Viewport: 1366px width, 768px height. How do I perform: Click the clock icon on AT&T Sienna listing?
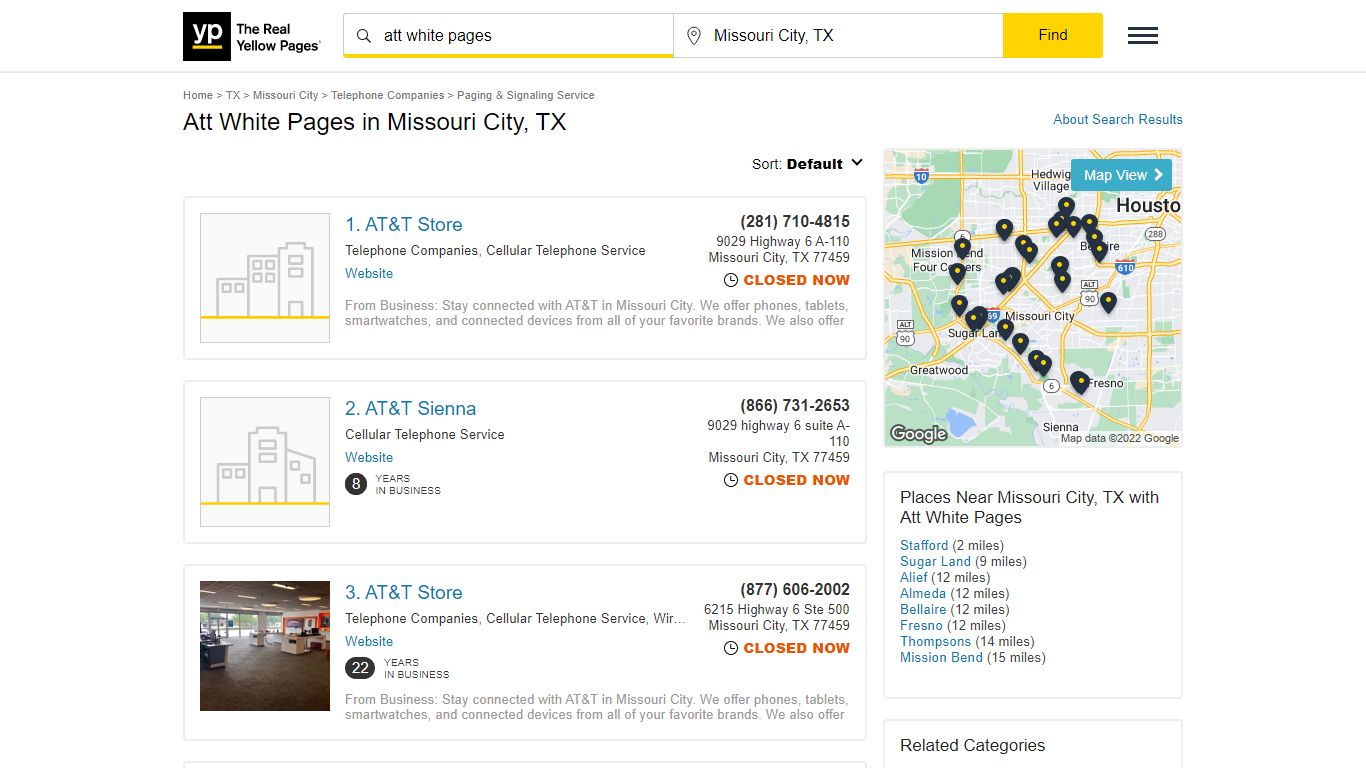731,480
